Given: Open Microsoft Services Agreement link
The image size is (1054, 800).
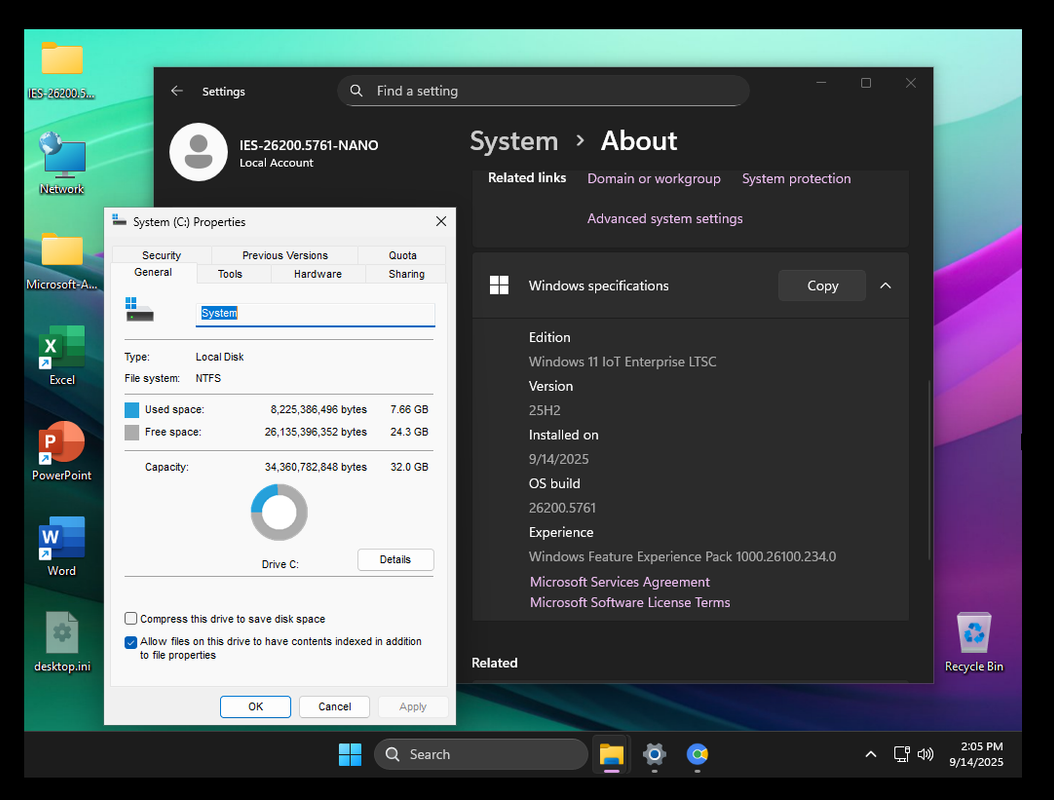Looking at the screenshot, I should (x=619, y=582).
